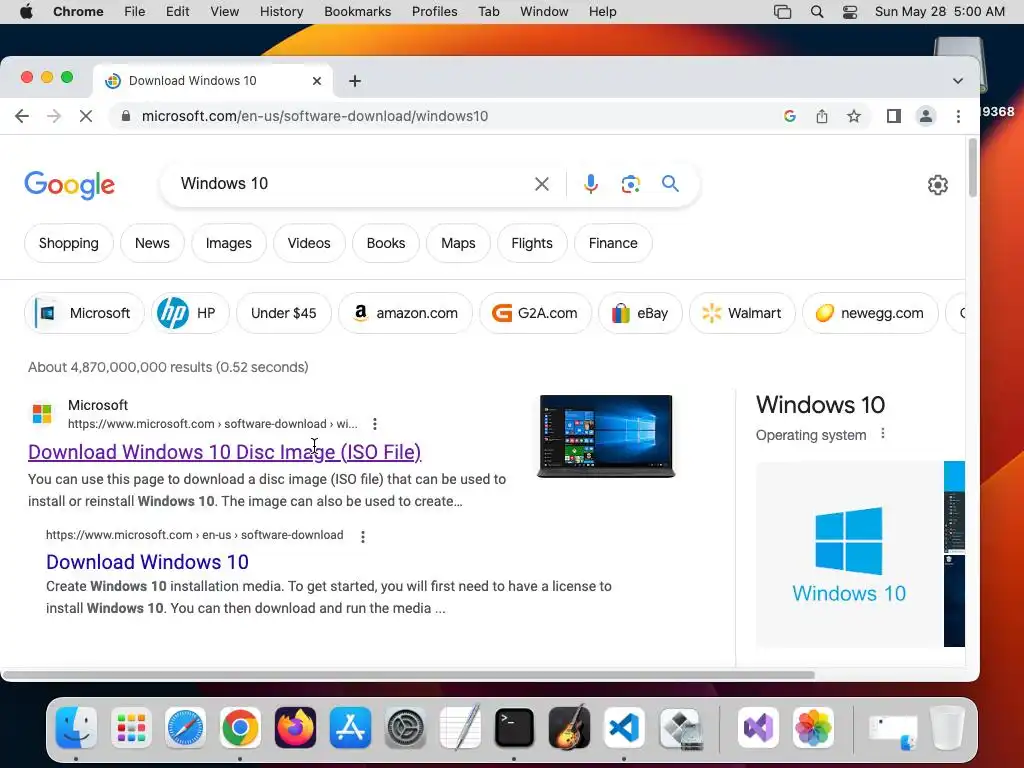Open the Bookmarks menu
Viewport: 1024px width, 768px height.
[357, 12]
